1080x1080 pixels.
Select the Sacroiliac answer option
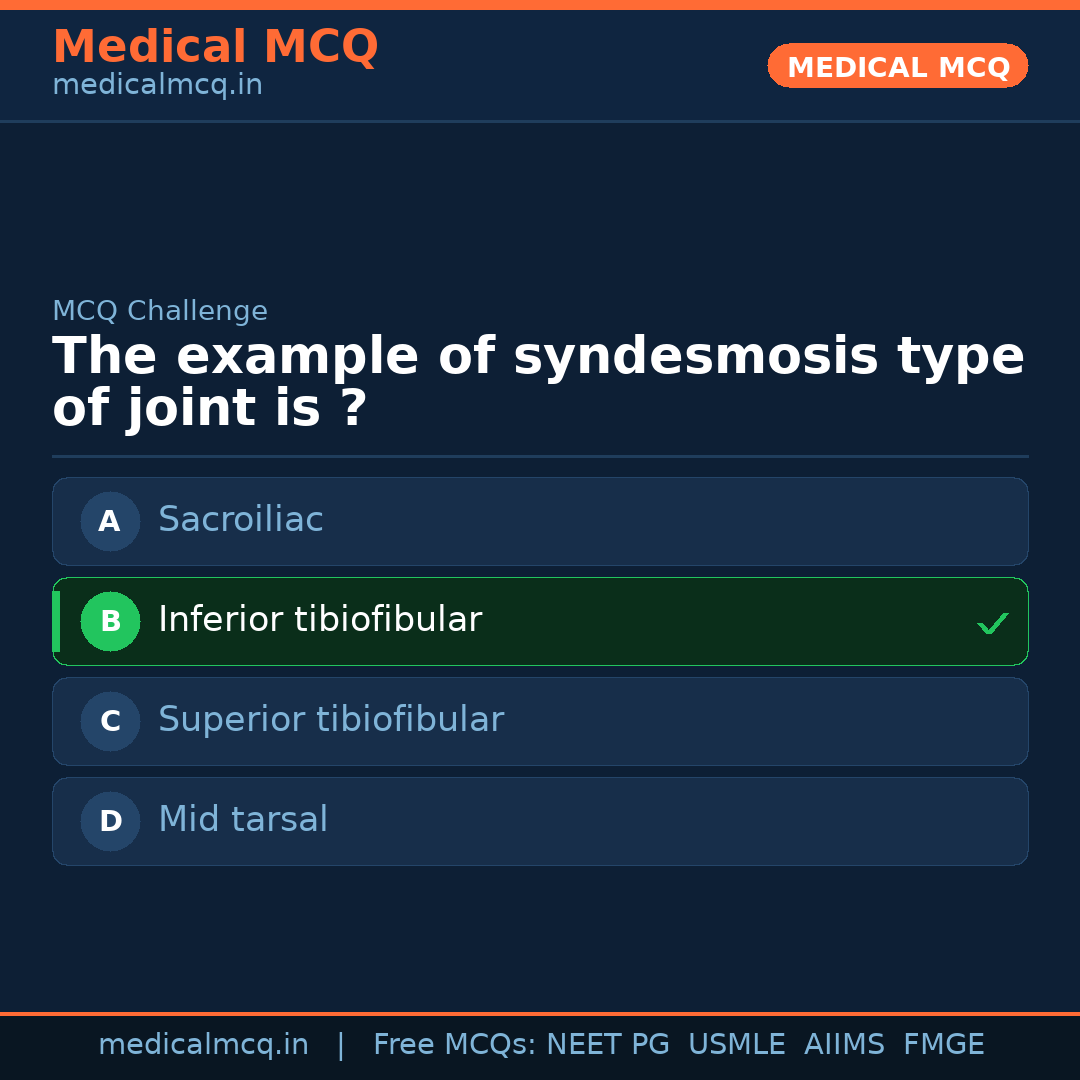pos(540,521)
